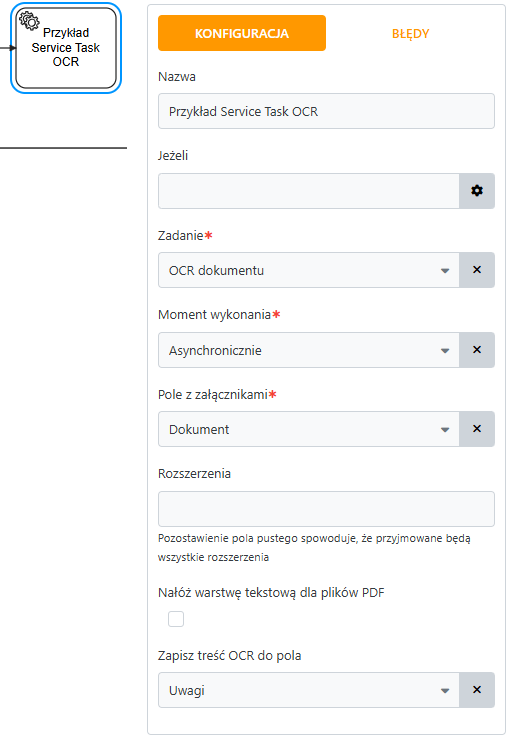Switch to the BŁĘDY tab

[x=411, y=34]
